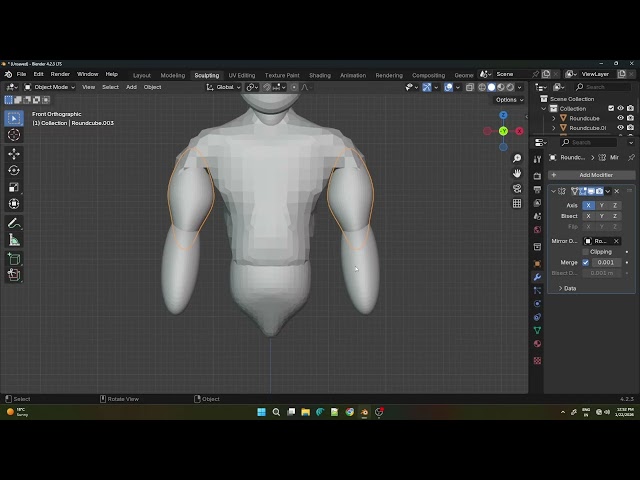This screenshot has height=480, width=640.
Task: Toggle camera view gizmo button
Action: point(517,189)
